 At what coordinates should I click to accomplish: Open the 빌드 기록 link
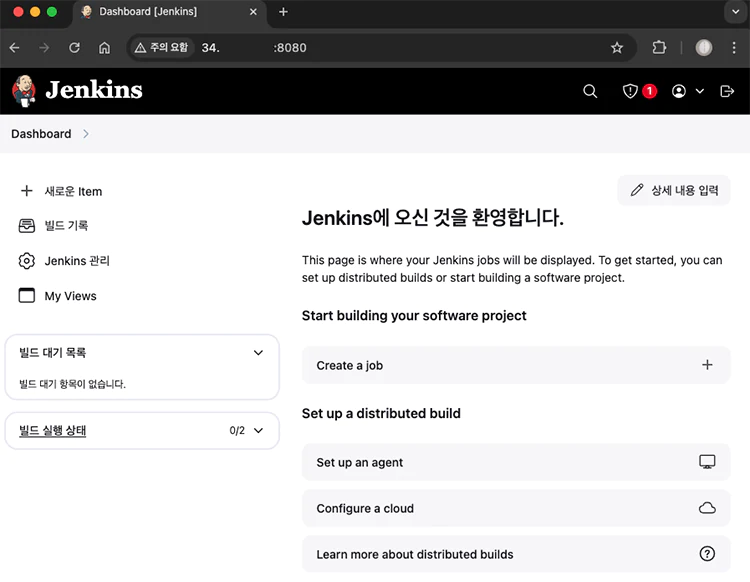(x=66, y=226)
